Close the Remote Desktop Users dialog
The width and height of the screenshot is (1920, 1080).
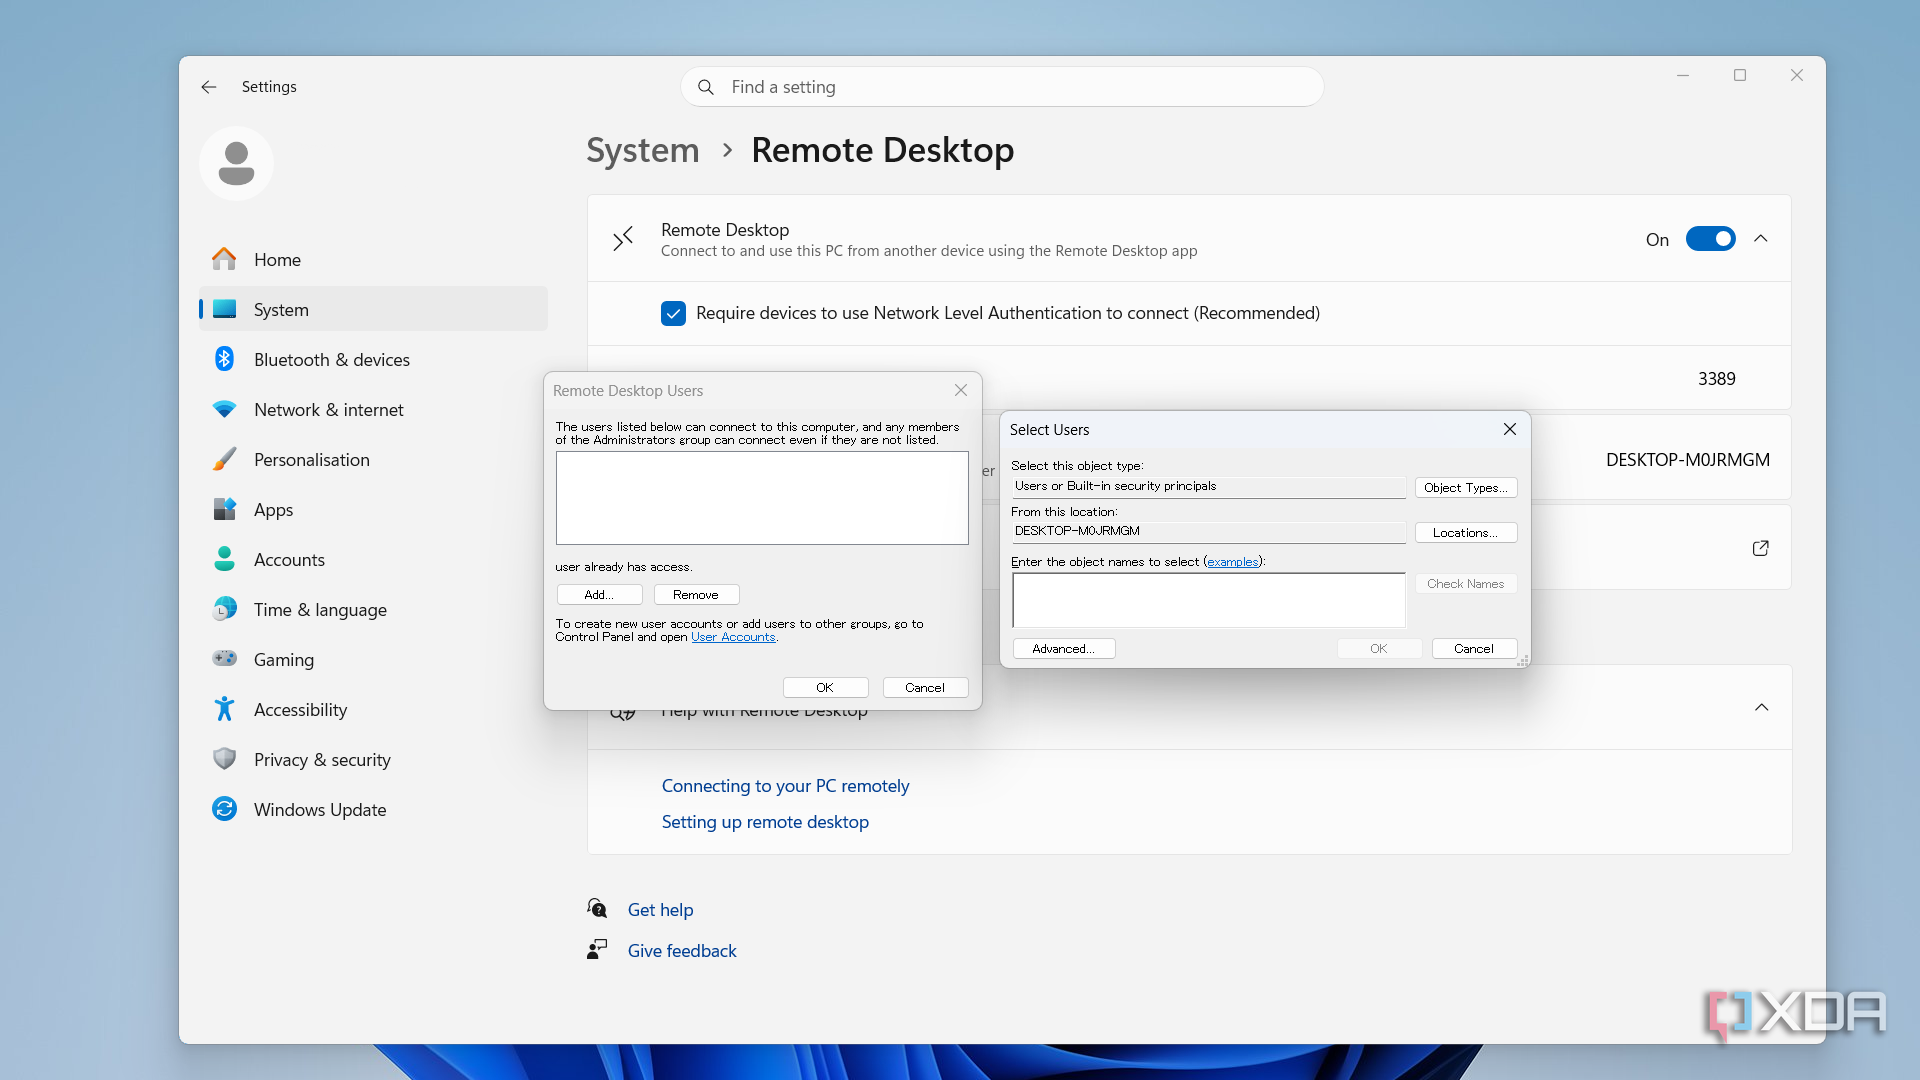point(961,390)
